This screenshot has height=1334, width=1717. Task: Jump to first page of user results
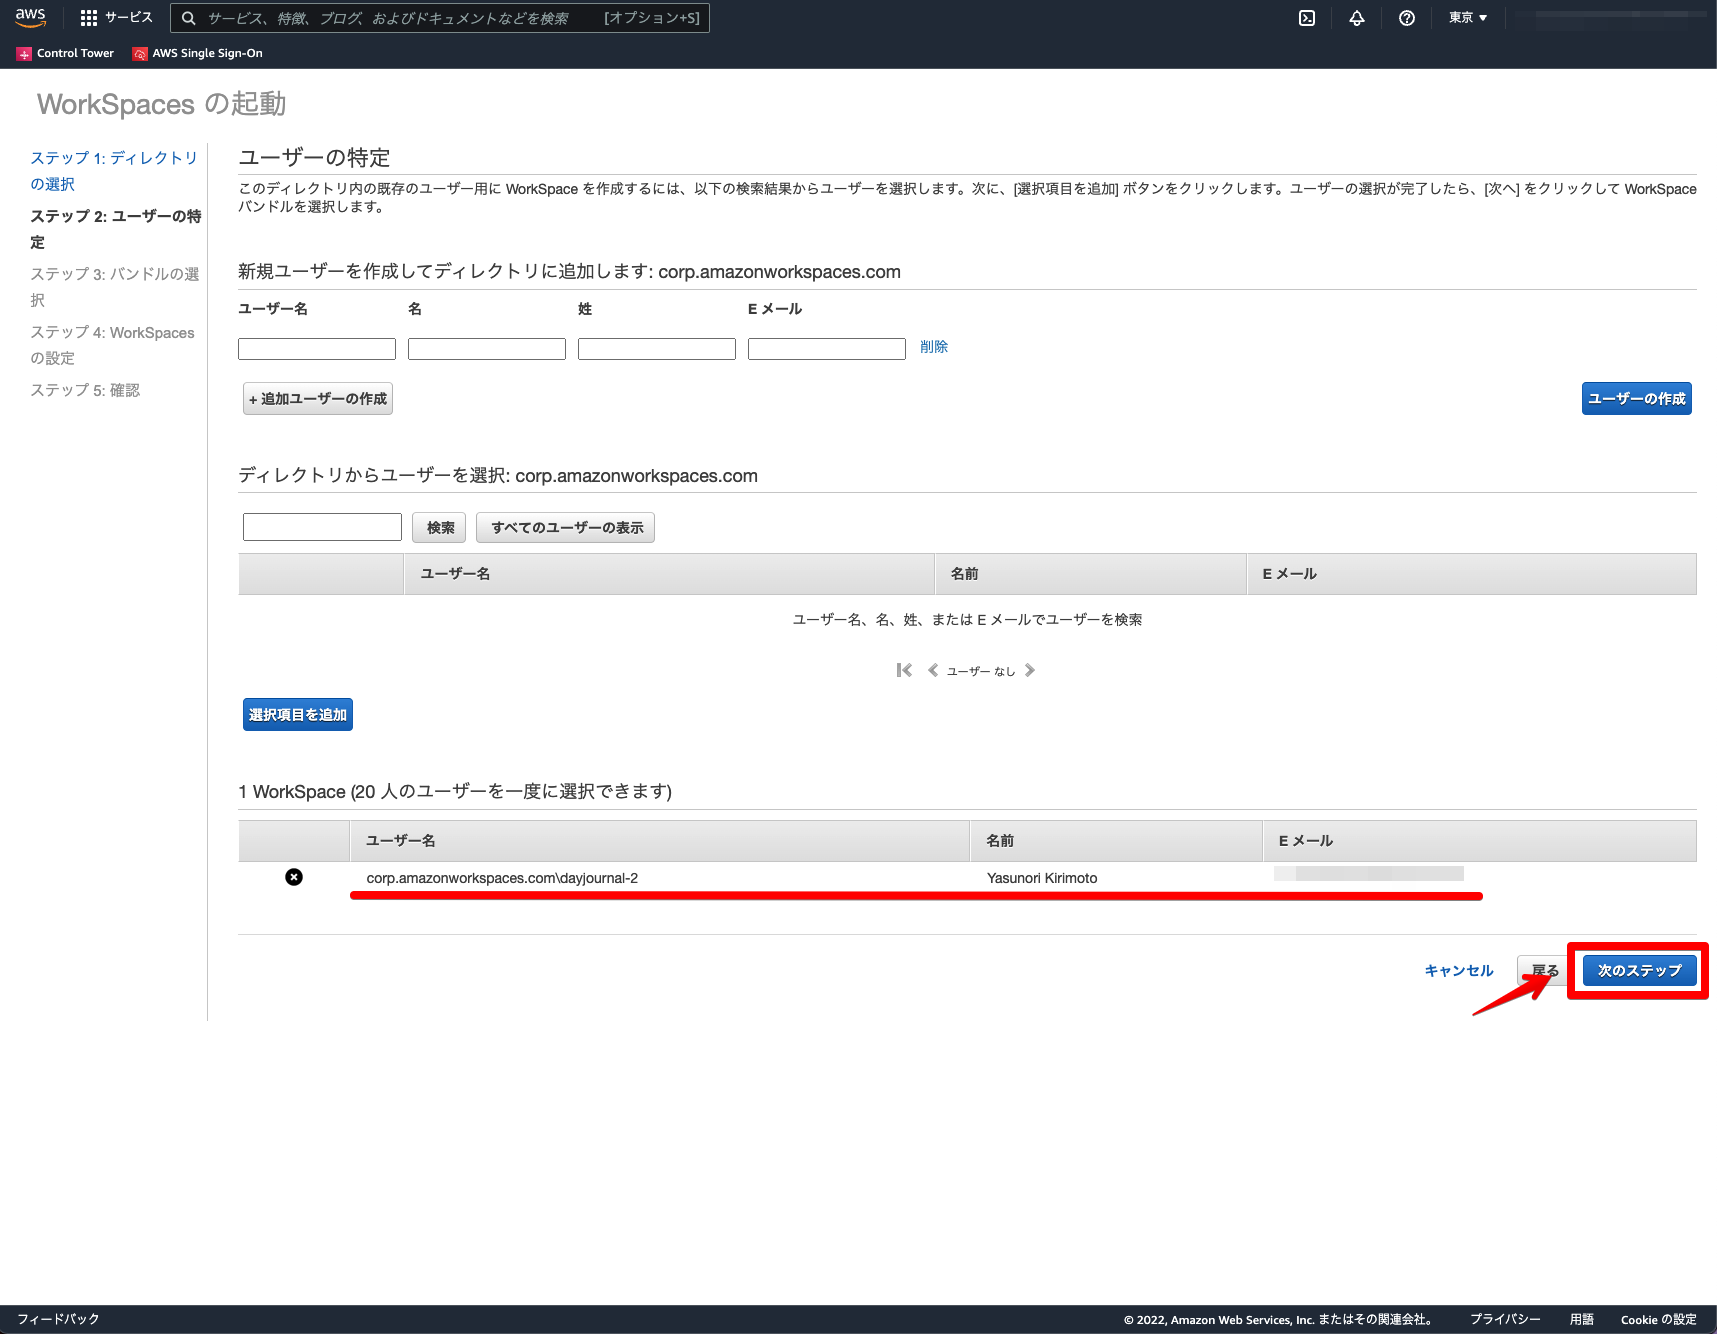(x=904, y=670)
